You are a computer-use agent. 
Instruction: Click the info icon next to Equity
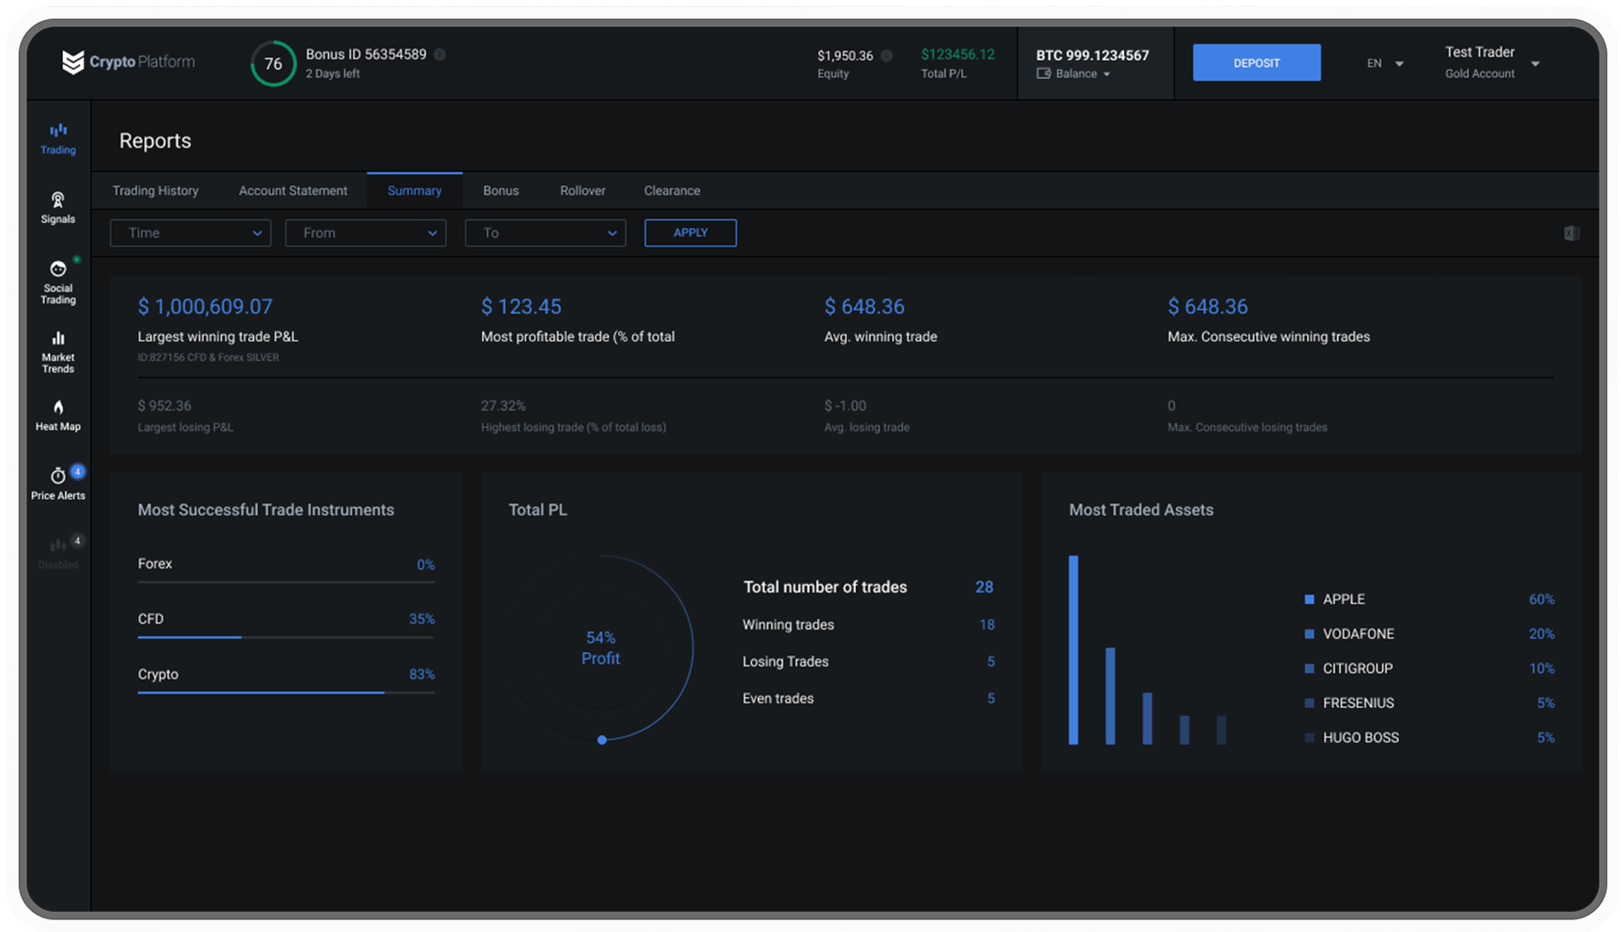[x=886, y=56]
